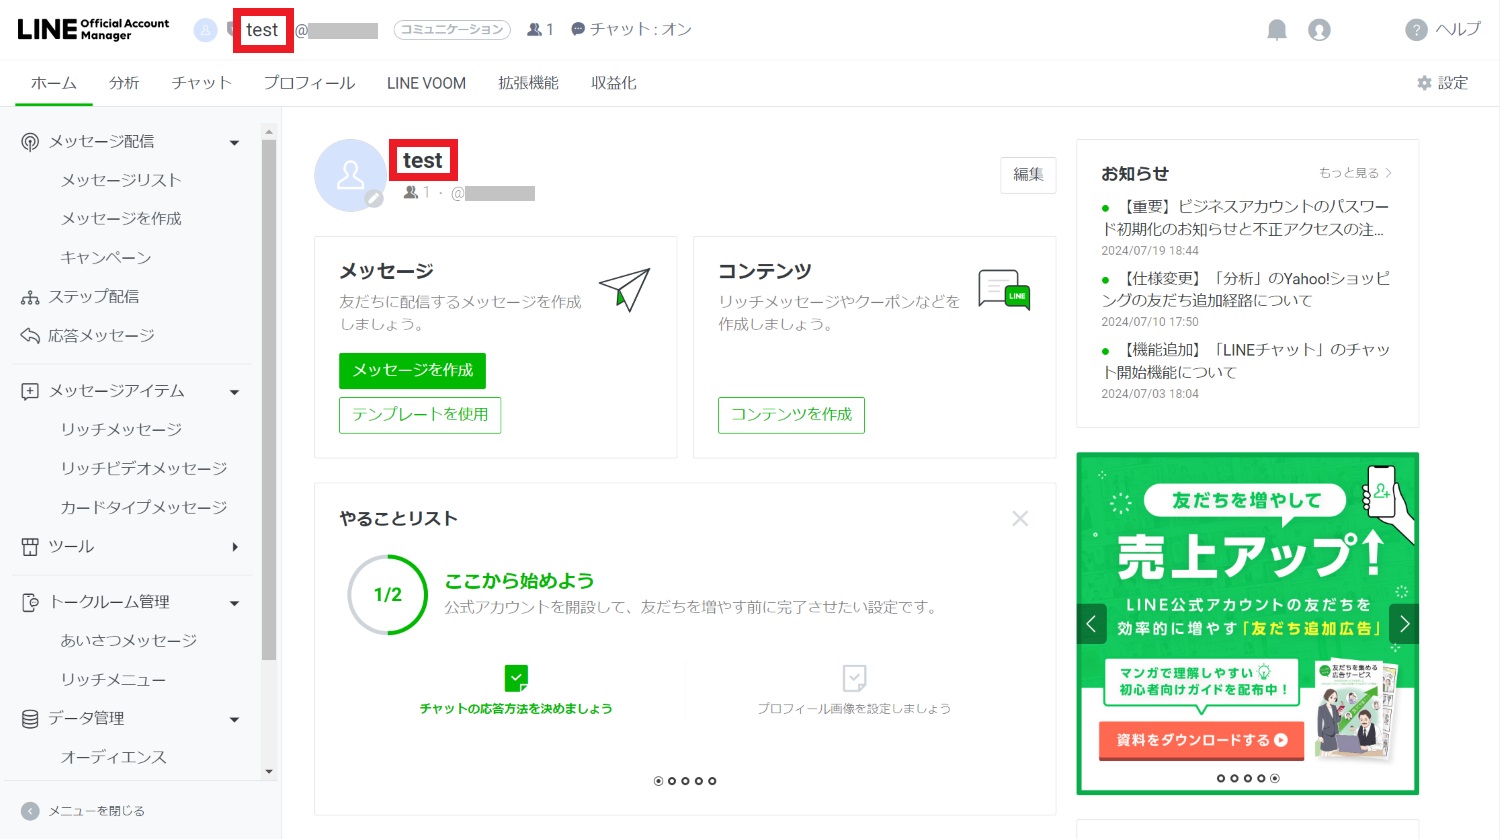1500x839 pixels.
Task: Select first banner pagination dot
Action: (1221, 778)
